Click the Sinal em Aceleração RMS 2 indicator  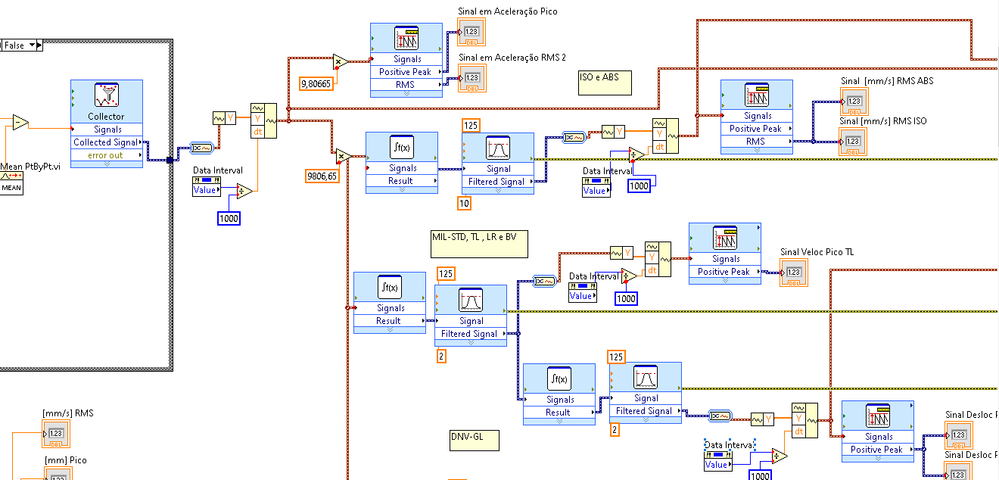[x=471, y=77]
